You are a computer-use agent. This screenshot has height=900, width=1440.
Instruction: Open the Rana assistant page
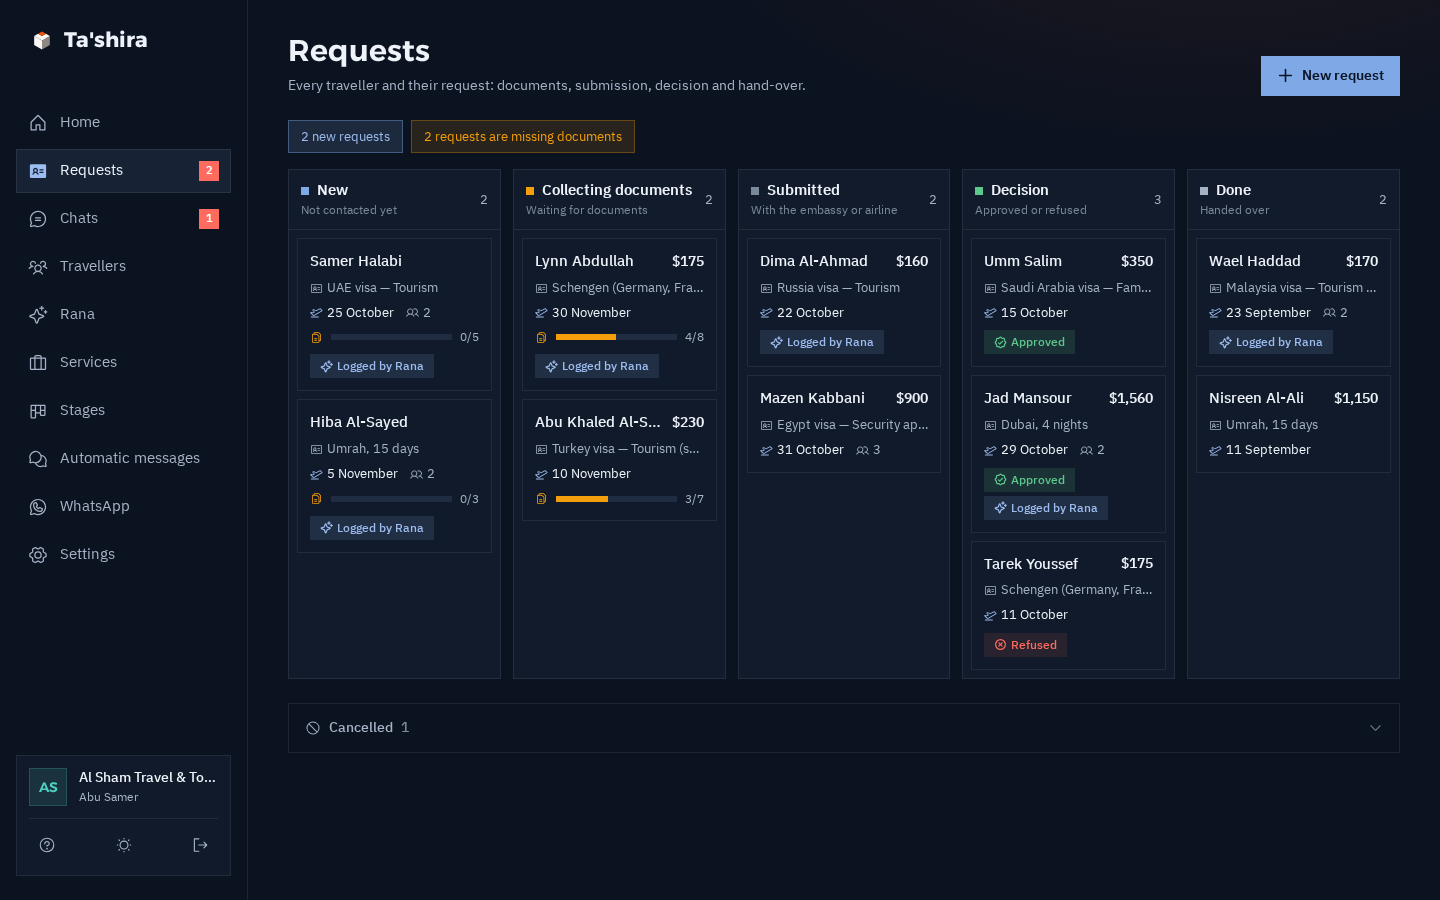pyautogui.click(x=123, y=314)
